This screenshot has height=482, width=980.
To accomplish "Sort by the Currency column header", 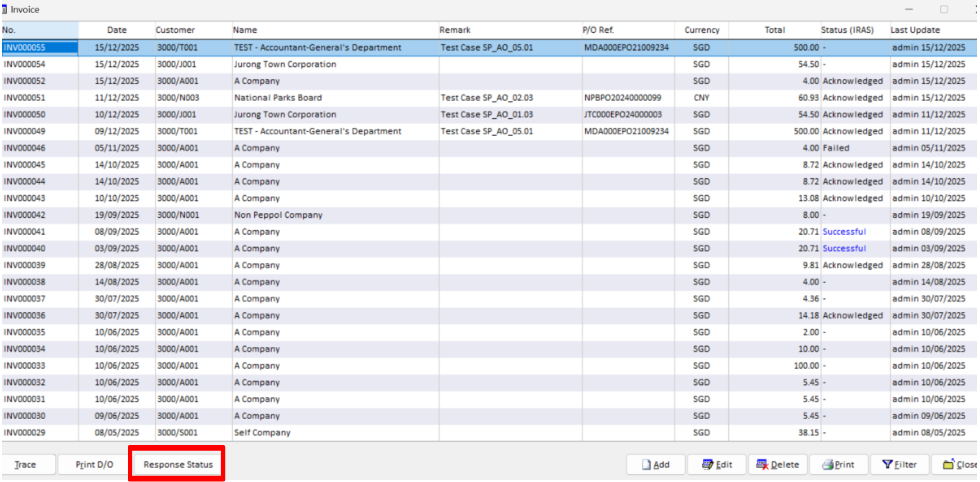I will click(x=702, y=30).
